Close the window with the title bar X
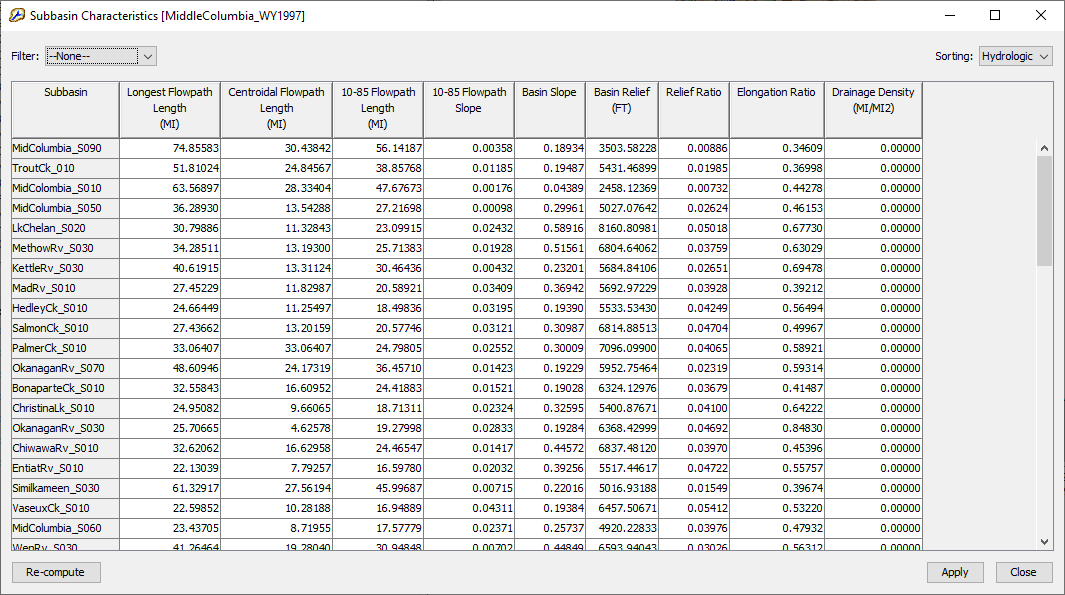 (1041, 15)
